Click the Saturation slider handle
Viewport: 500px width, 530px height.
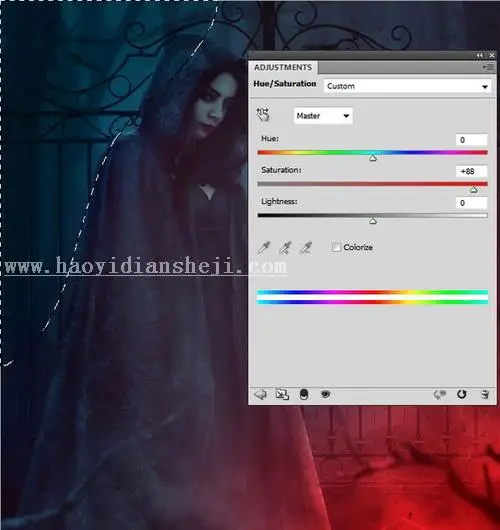474,190
